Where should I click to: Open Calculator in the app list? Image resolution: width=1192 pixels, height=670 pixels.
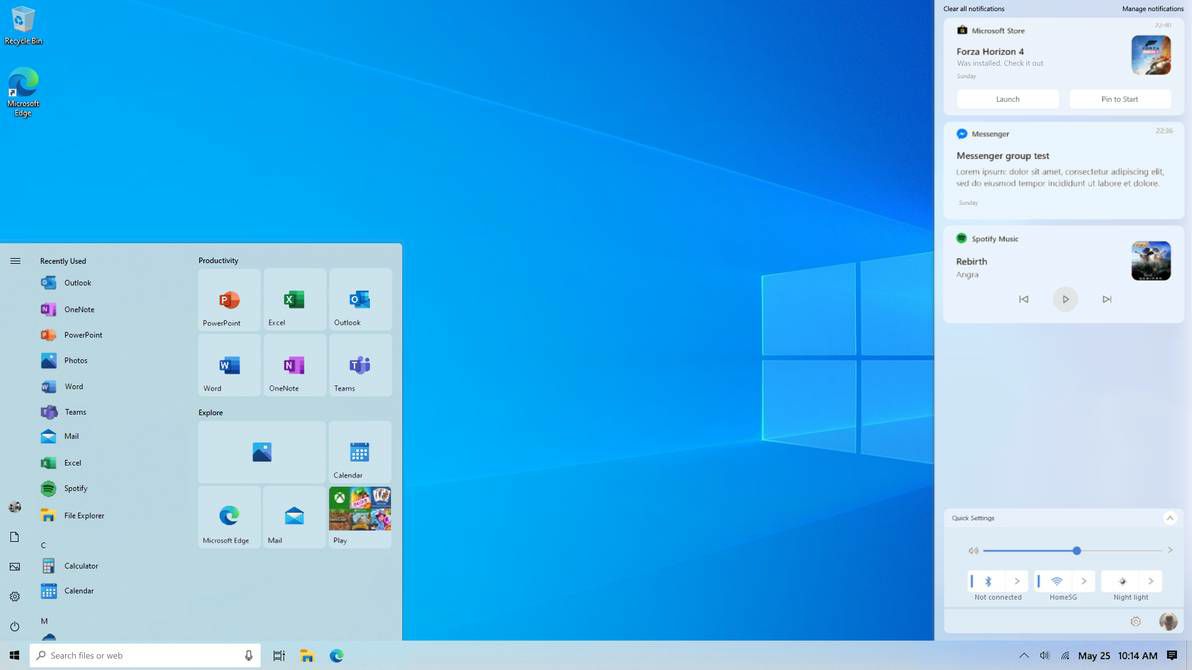click(x=69, y=566)
